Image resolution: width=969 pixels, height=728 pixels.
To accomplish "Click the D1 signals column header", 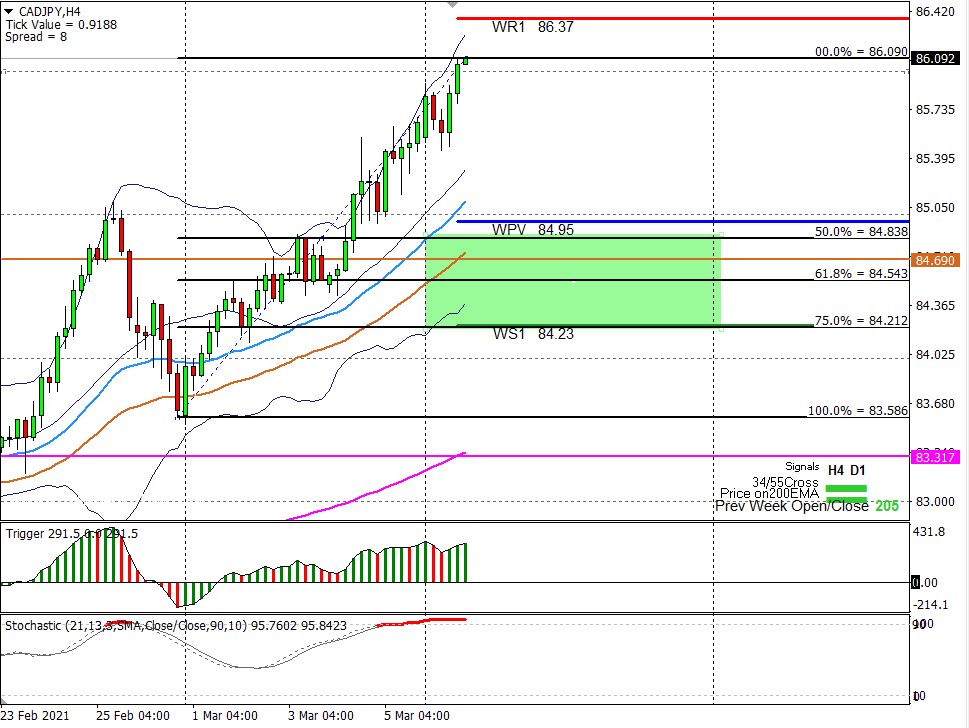I will [858, 468].
